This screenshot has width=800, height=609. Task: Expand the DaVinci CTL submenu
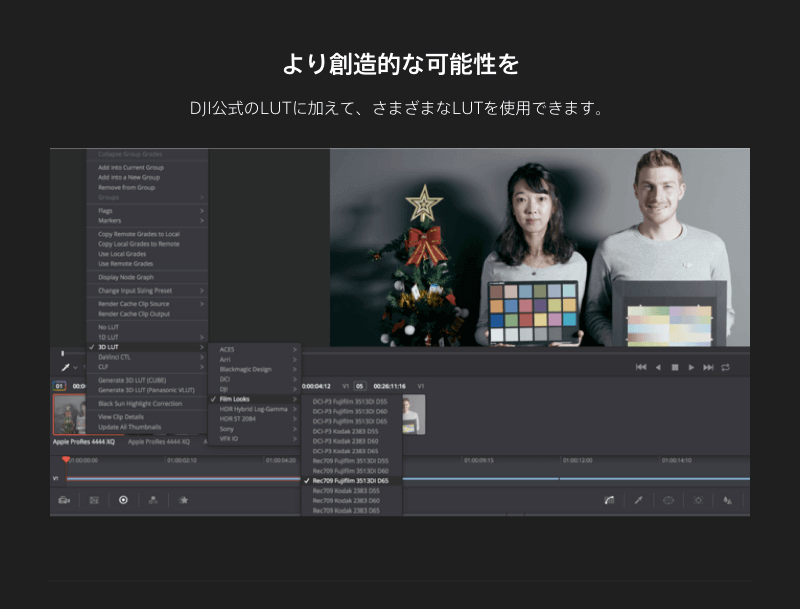tap(147, 357)
